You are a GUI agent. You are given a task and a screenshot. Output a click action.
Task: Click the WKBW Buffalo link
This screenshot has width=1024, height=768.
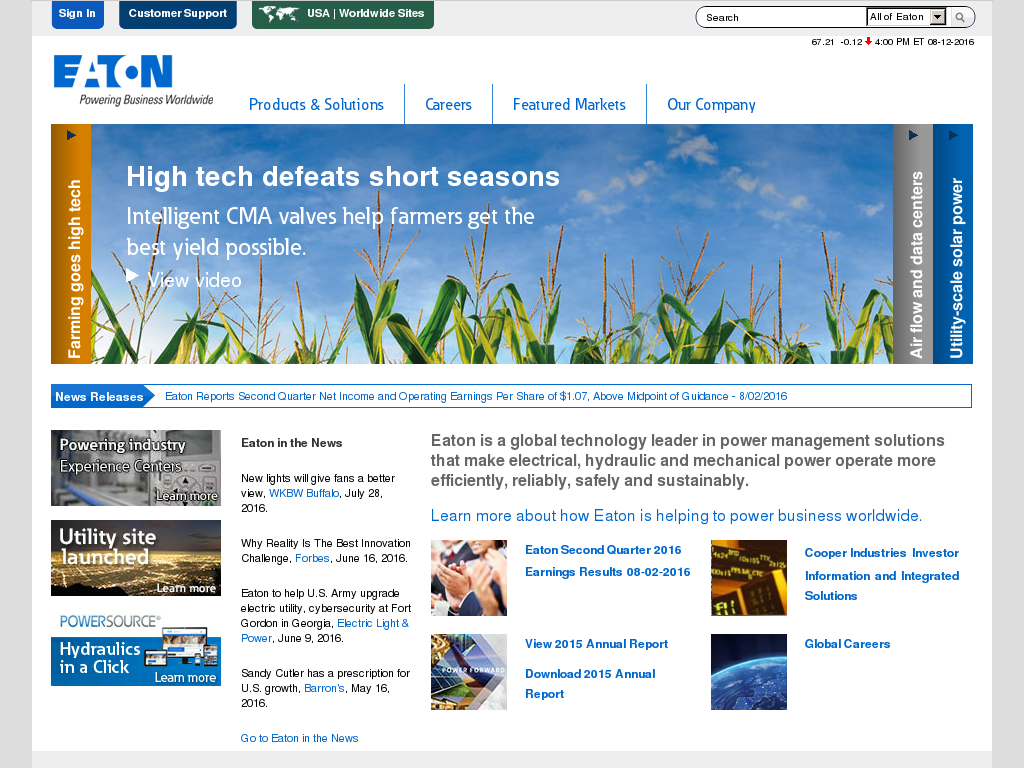(x=304, y=493)
